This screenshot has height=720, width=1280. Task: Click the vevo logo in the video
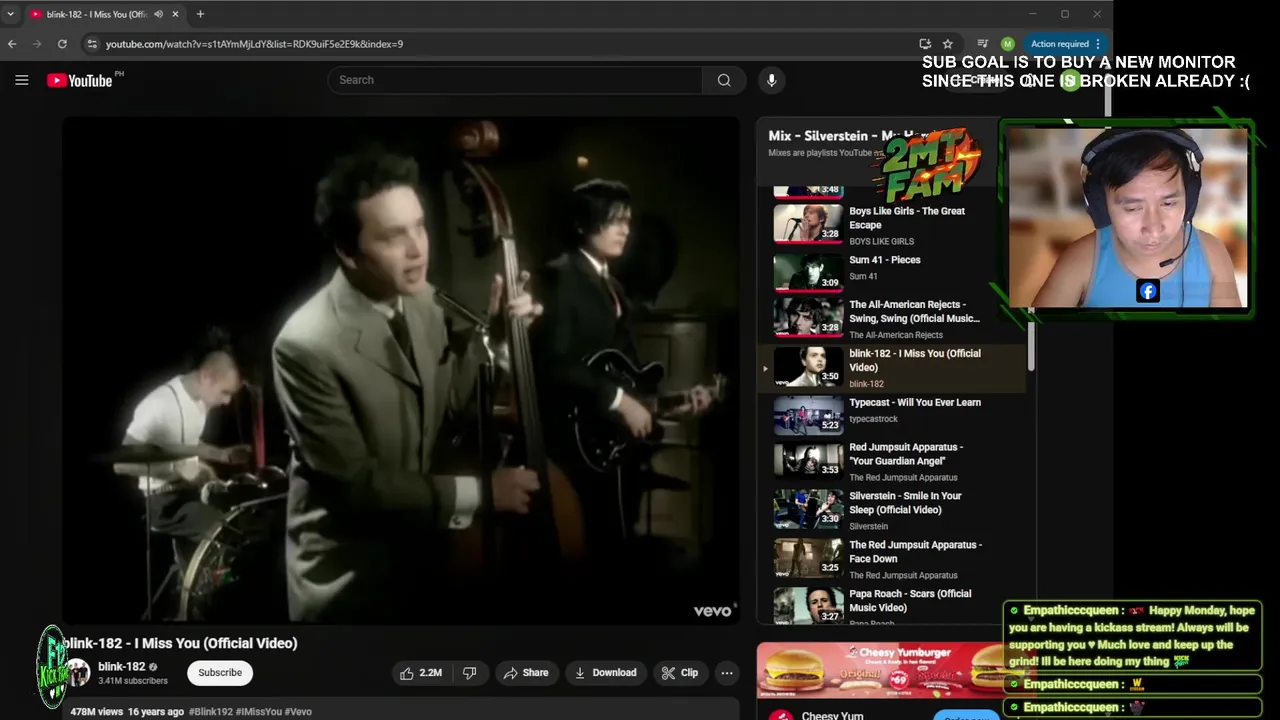click(x=714, y=610)
